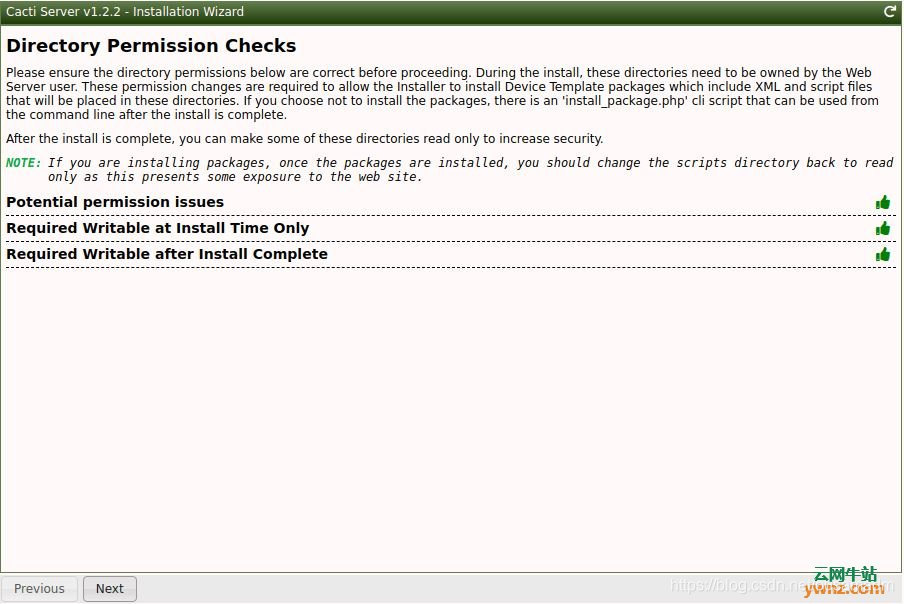Click the green NOTE: label

tap(24, 163)
